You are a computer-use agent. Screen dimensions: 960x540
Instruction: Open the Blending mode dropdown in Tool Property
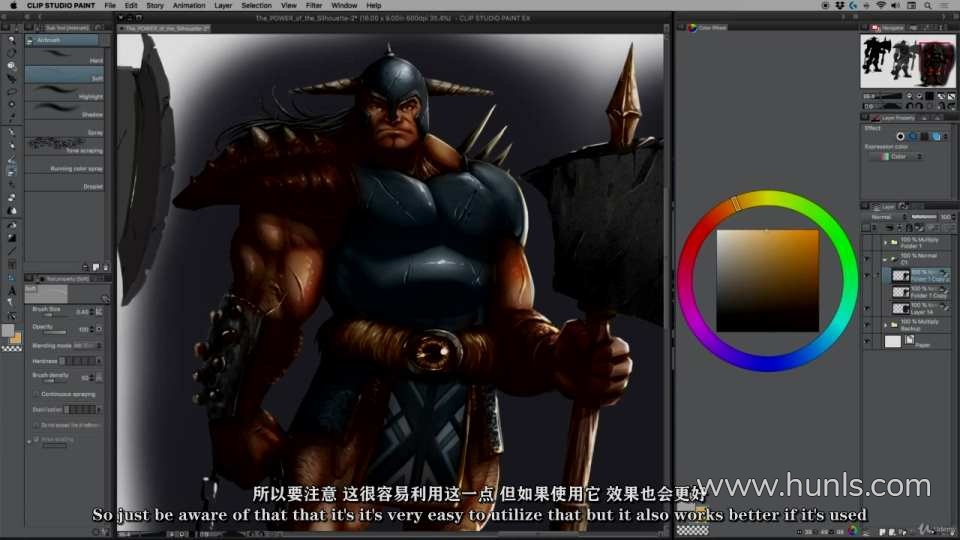tap(88, 345)
